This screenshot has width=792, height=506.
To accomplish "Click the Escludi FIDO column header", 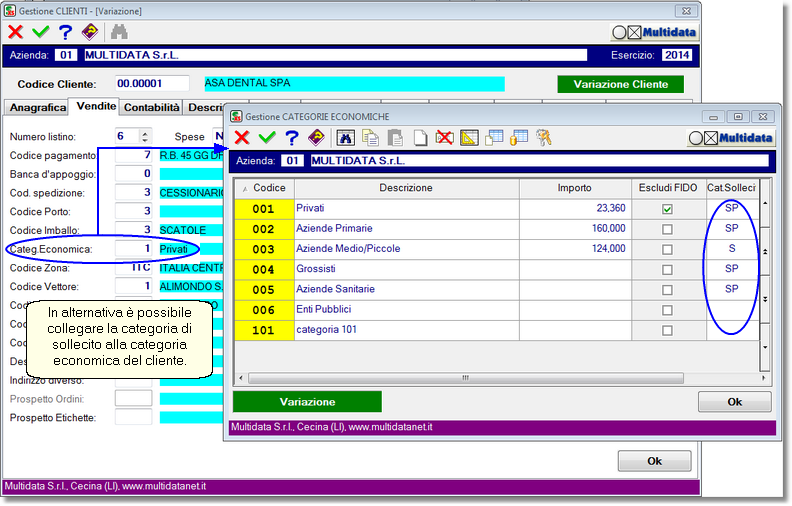I will [x=668, y=188].
